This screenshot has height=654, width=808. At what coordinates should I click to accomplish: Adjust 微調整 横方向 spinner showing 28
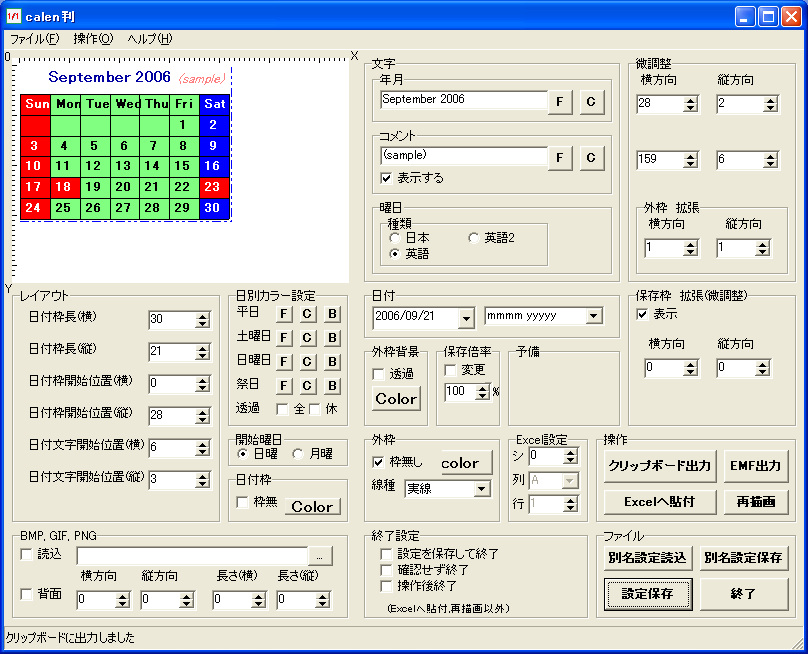[x=691, y=104]
